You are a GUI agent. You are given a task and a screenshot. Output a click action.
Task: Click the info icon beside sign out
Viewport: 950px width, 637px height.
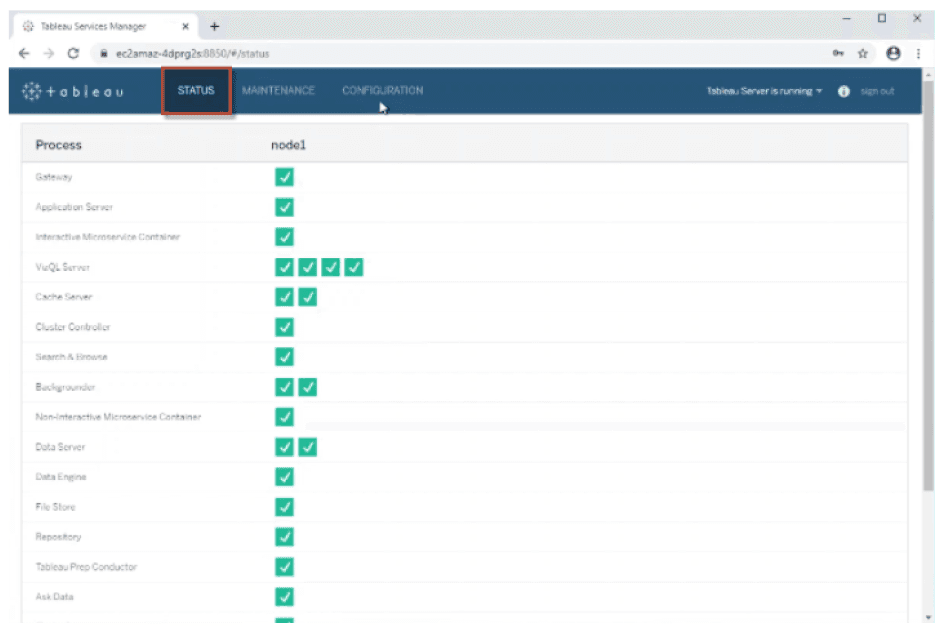point(843,91)
